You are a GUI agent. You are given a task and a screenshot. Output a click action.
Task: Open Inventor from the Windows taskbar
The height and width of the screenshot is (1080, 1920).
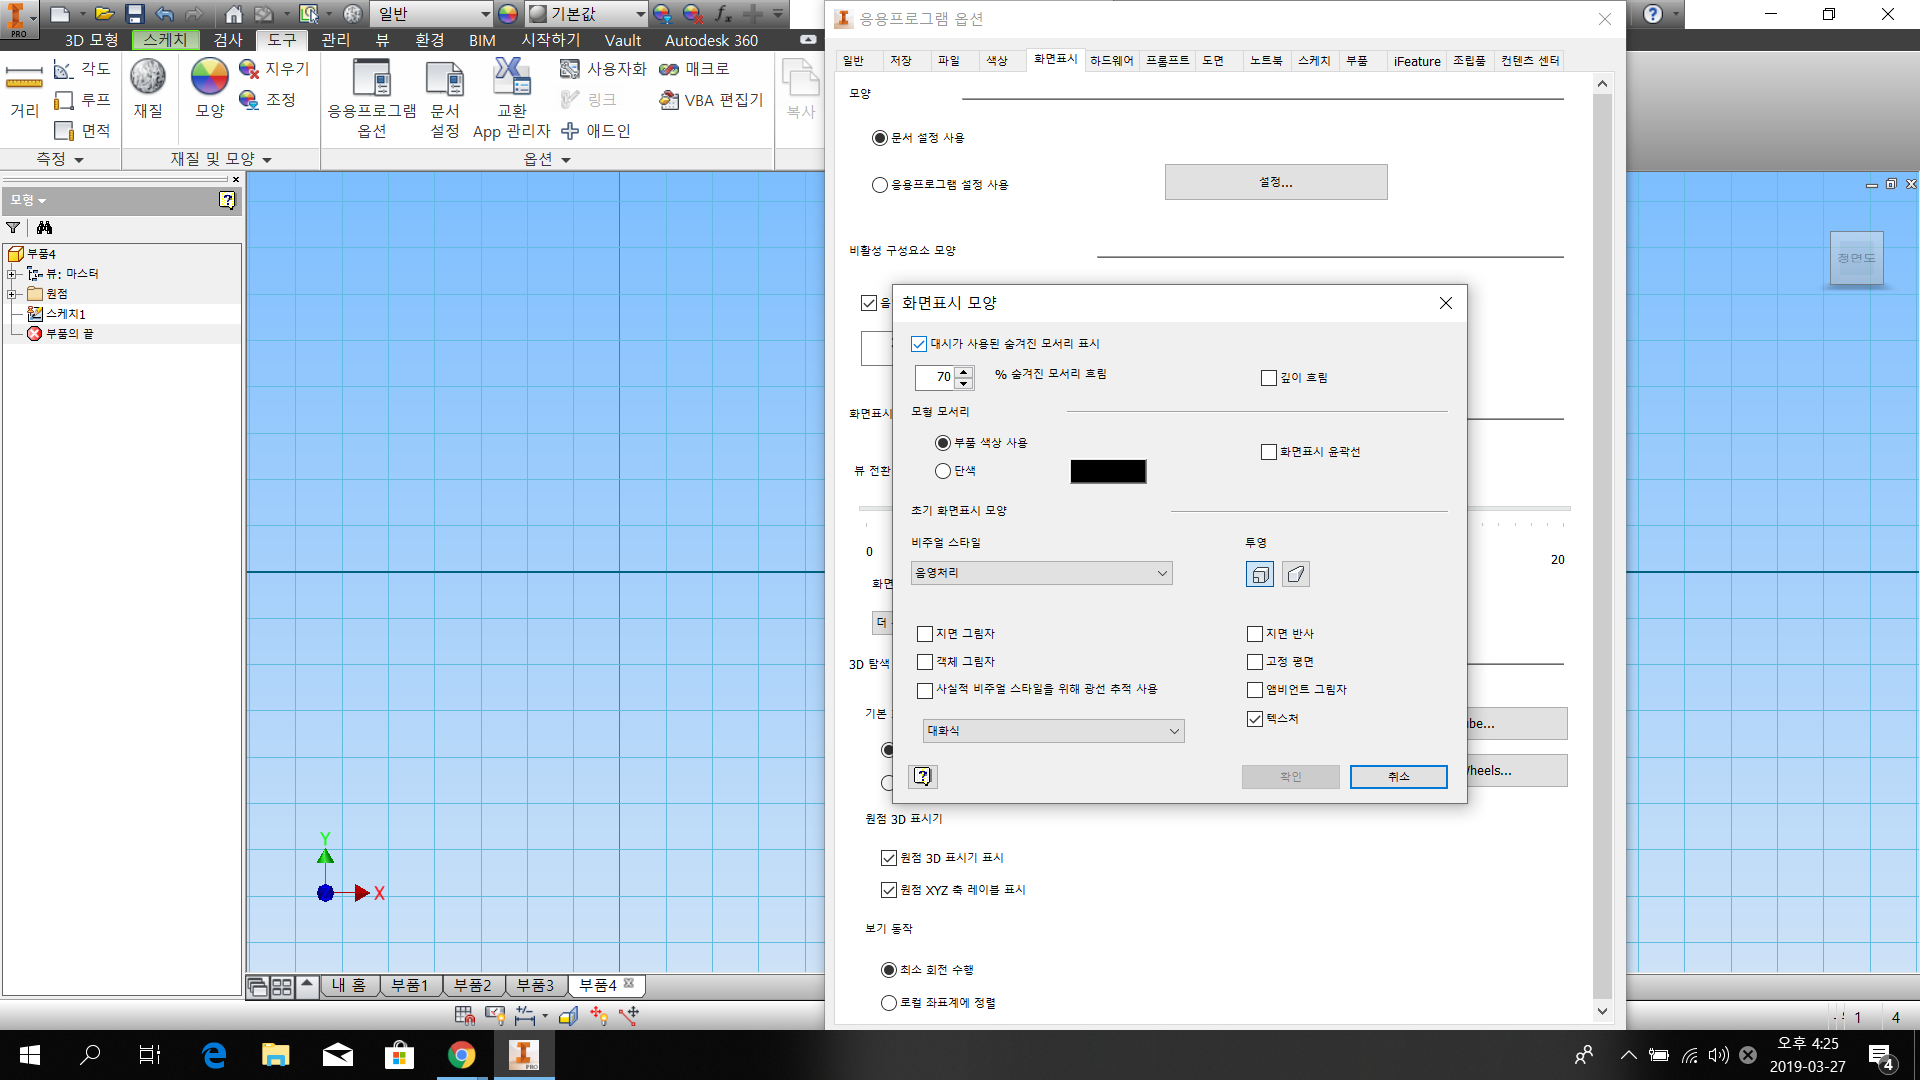coord(523,1054)
